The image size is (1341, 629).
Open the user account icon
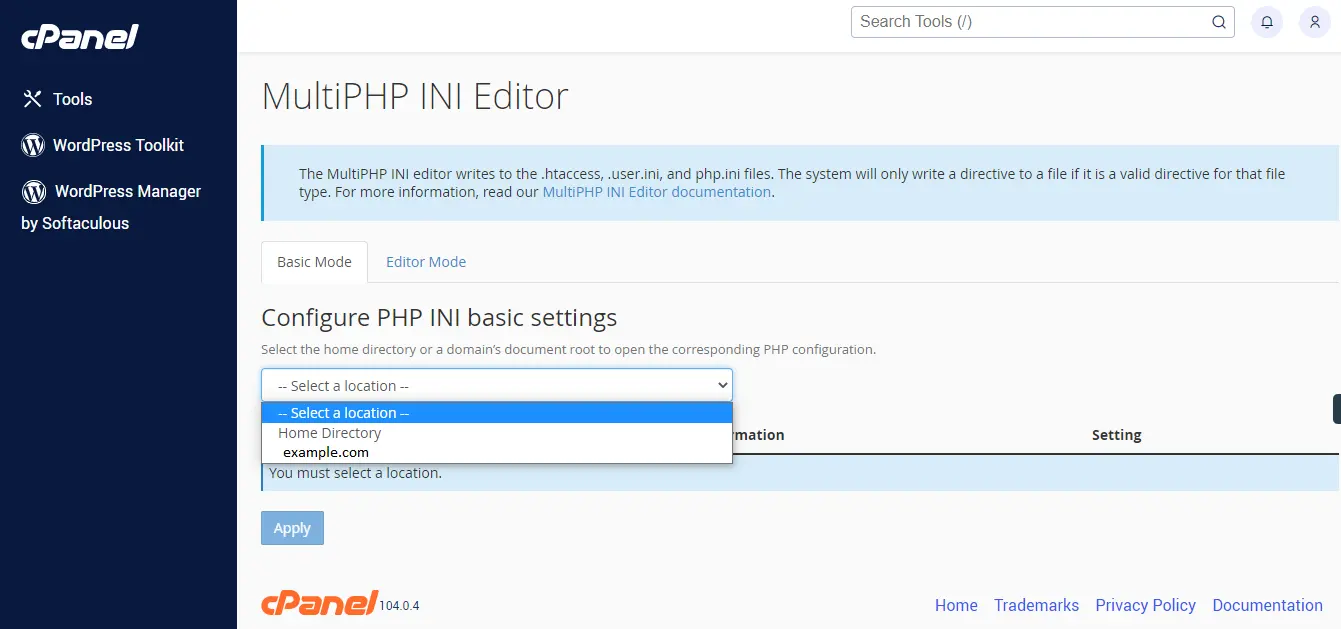tap(1315, 22)
